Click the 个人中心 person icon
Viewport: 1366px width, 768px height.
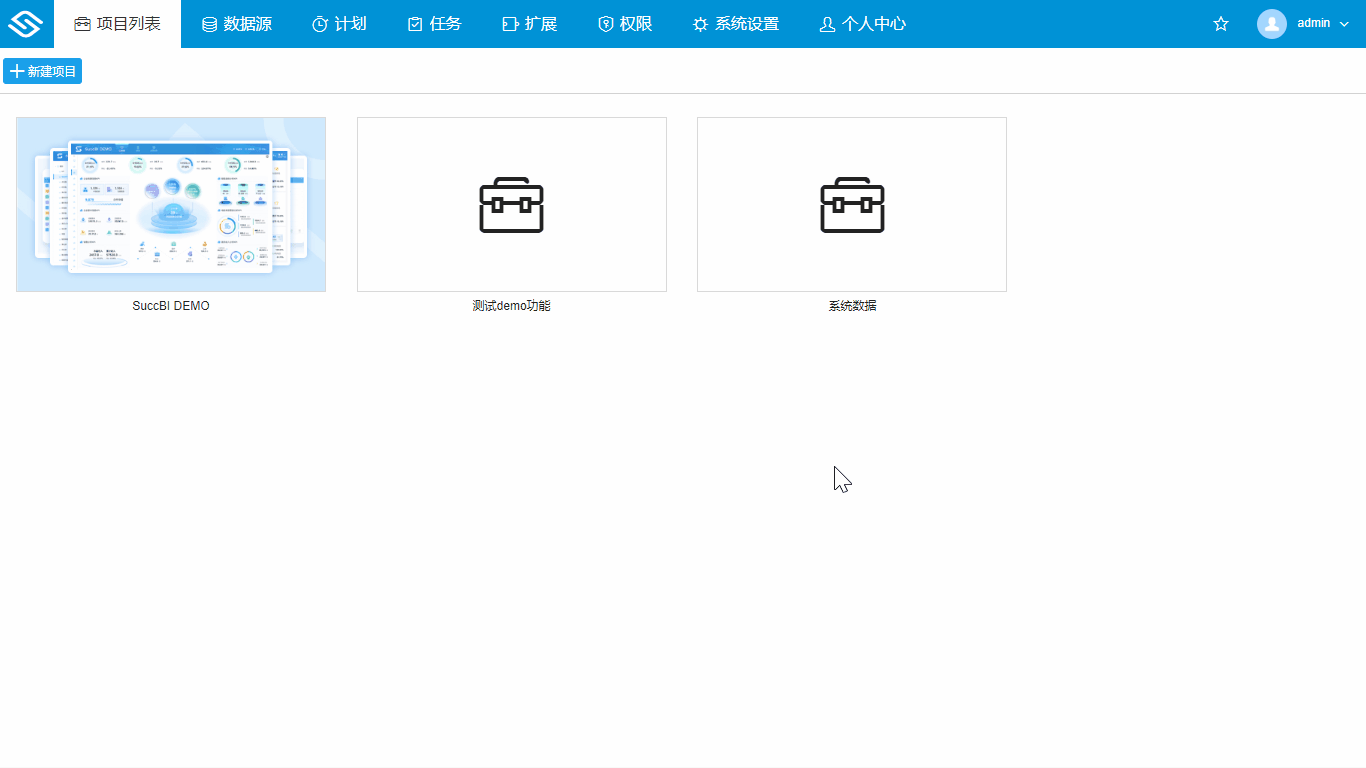tap(826, 23)
